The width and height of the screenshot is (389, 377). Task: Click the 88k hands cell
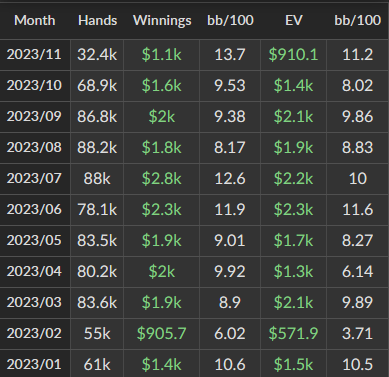(97, 179)
